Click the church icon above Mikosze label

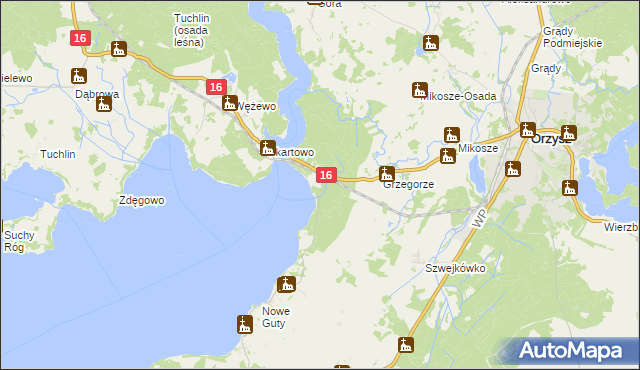click(452, 135)
